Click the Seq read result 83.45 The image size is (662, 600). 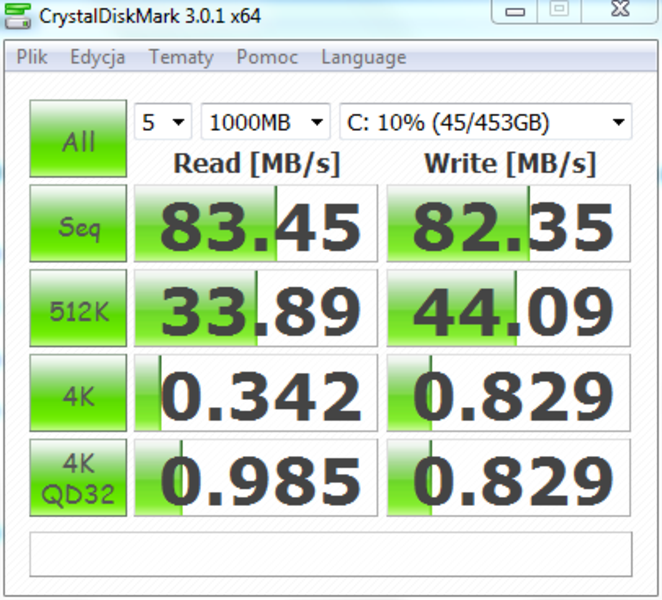(256, 223)
